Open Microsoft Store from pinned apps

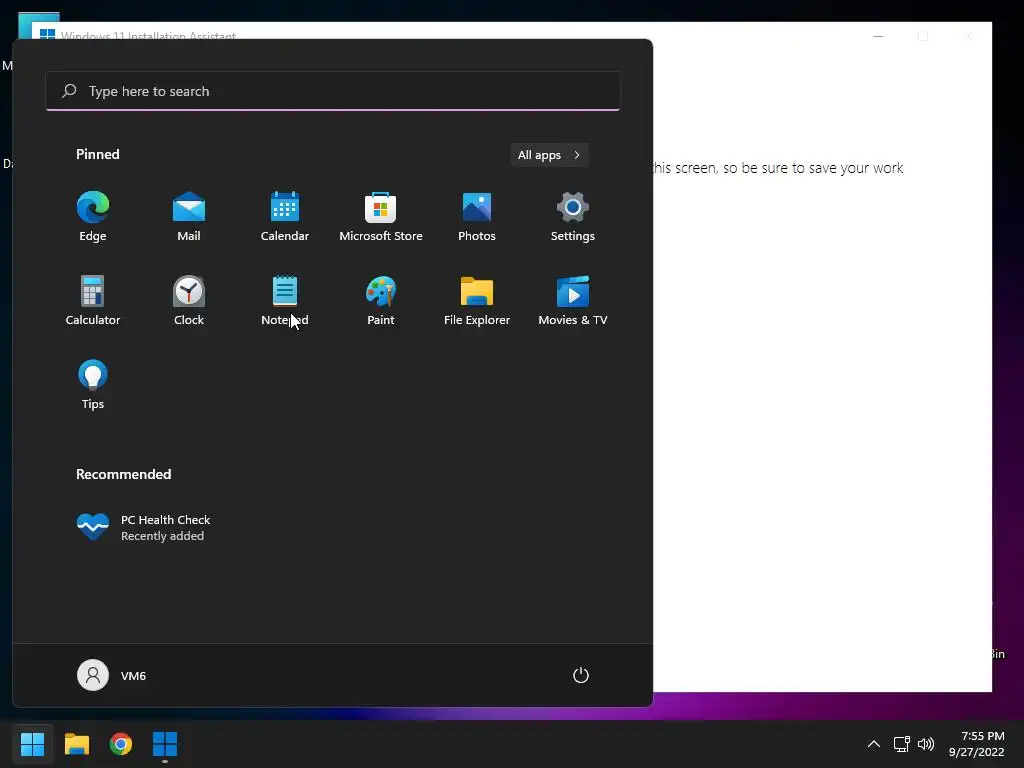click(x=381, y=217)
